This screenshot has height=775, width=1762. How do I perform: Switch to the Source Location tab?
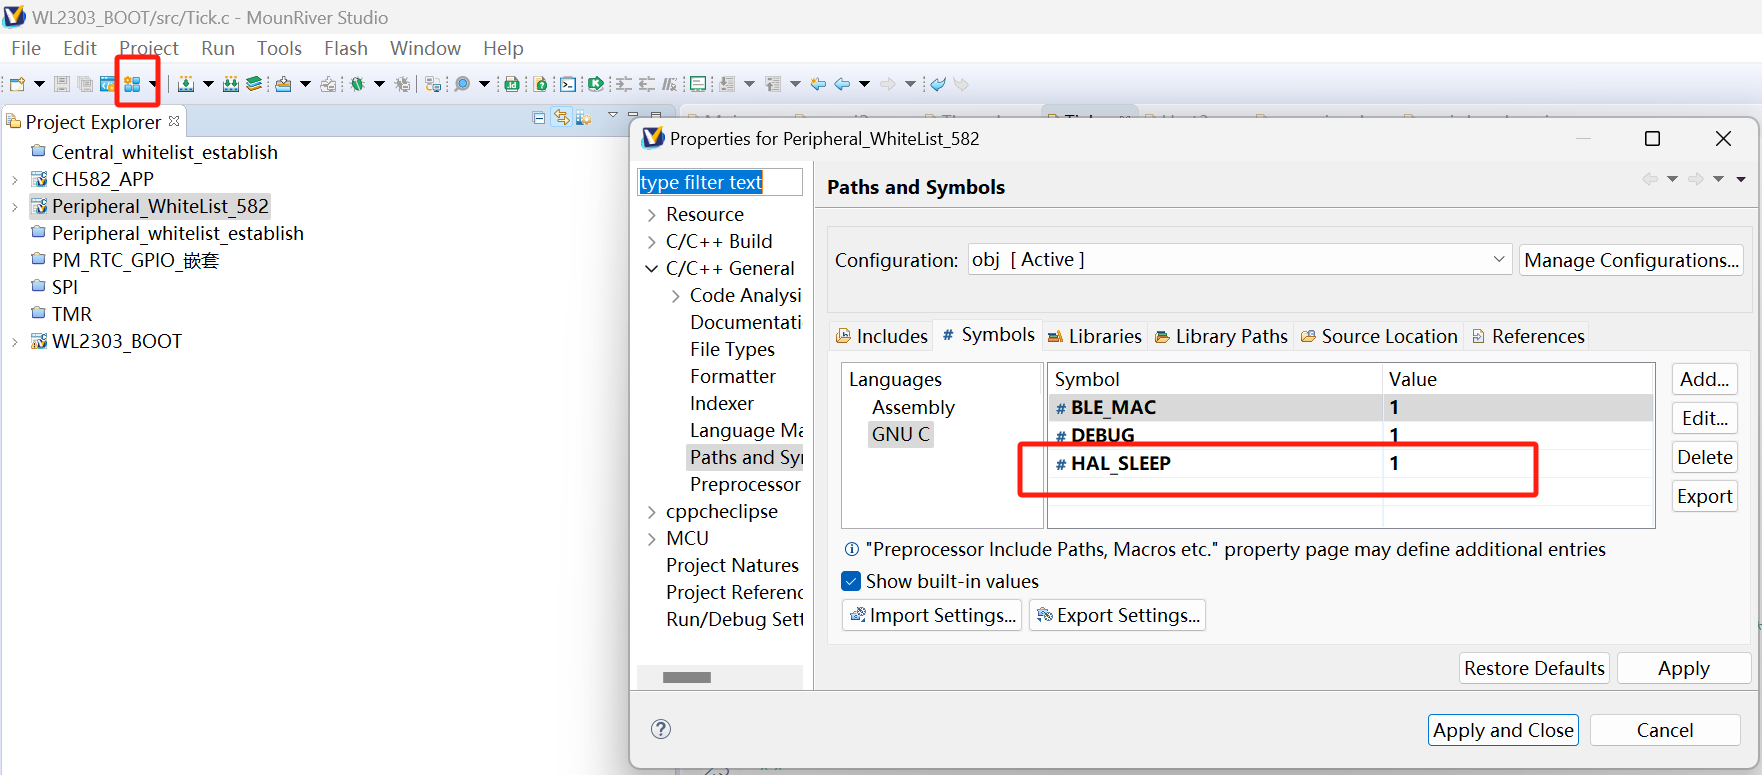point(1379,336)
